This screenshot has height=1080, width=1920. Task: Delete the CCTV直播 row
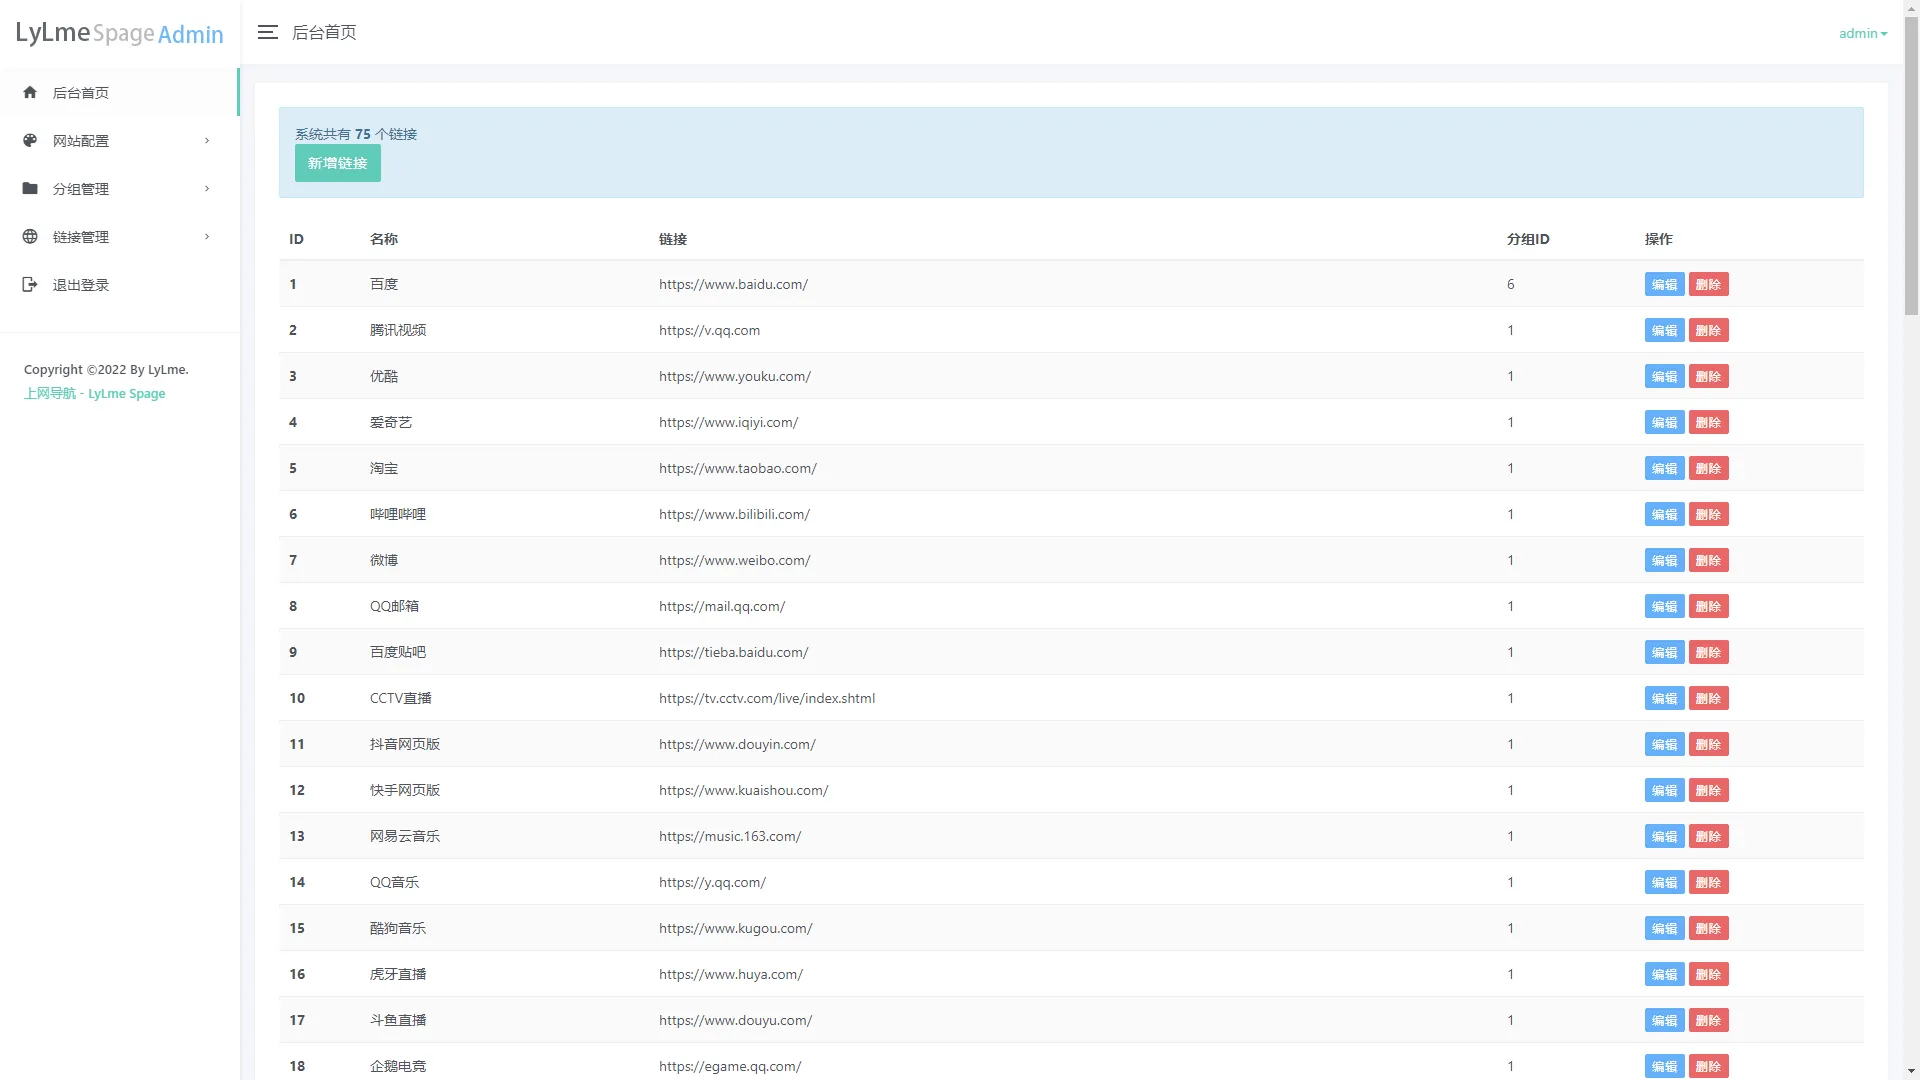1708,698
